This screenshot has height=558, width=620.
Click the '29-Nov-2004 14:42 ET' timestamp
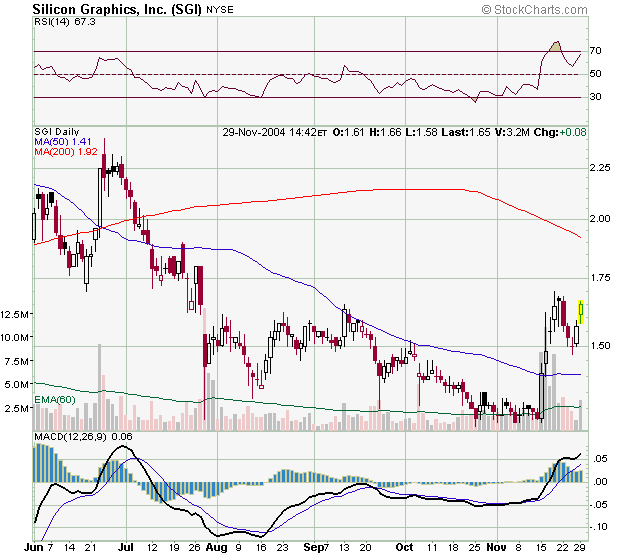pyautogui.click(x=275, y=132)
